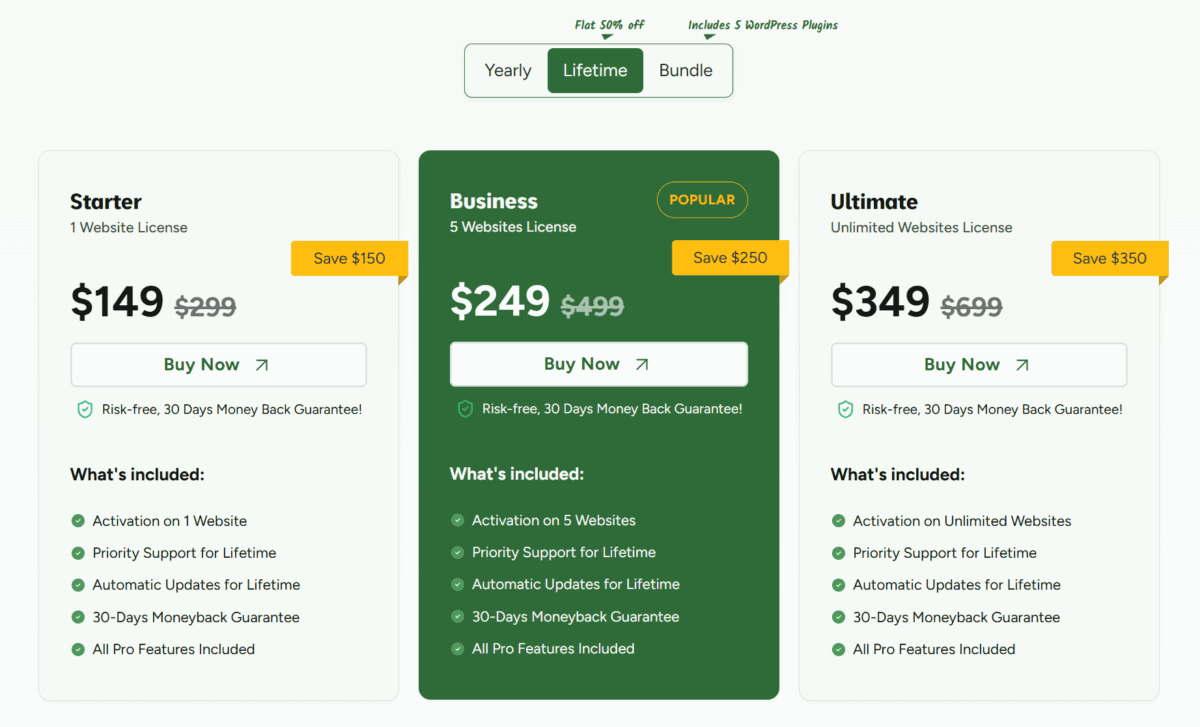Click the Save $150 ribbon

[349, 258]
